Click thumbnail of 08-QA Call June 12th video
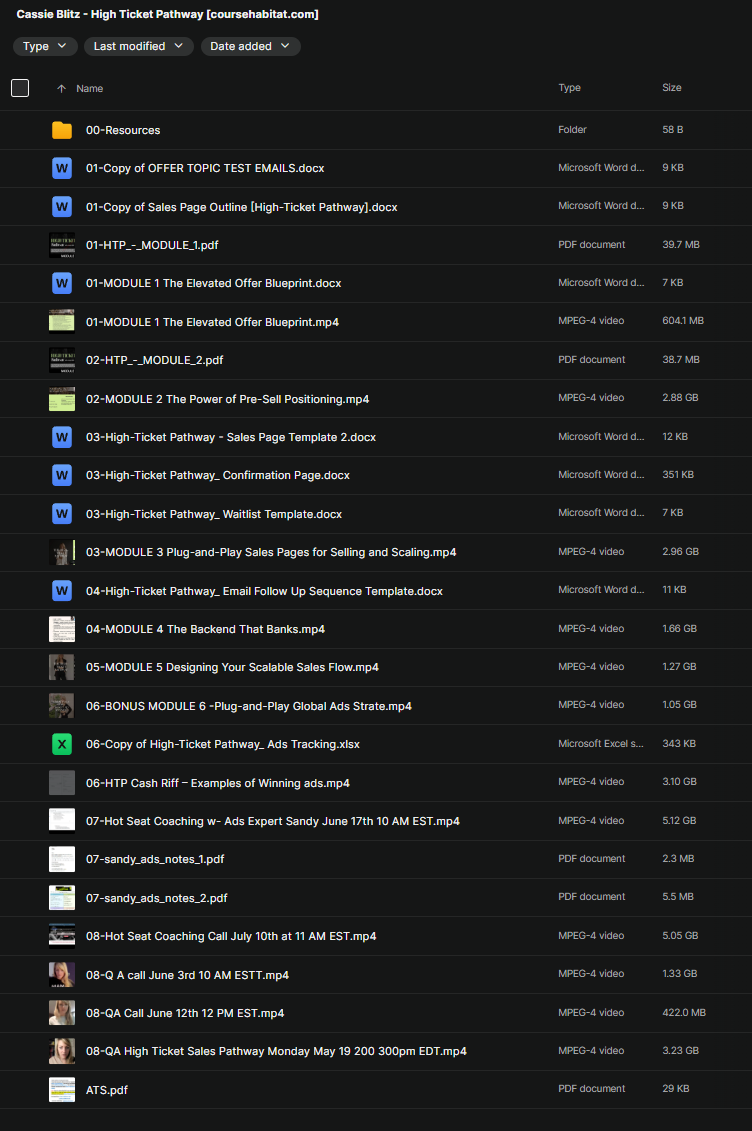The image size is (752, 1131). tap(62, 1013)
